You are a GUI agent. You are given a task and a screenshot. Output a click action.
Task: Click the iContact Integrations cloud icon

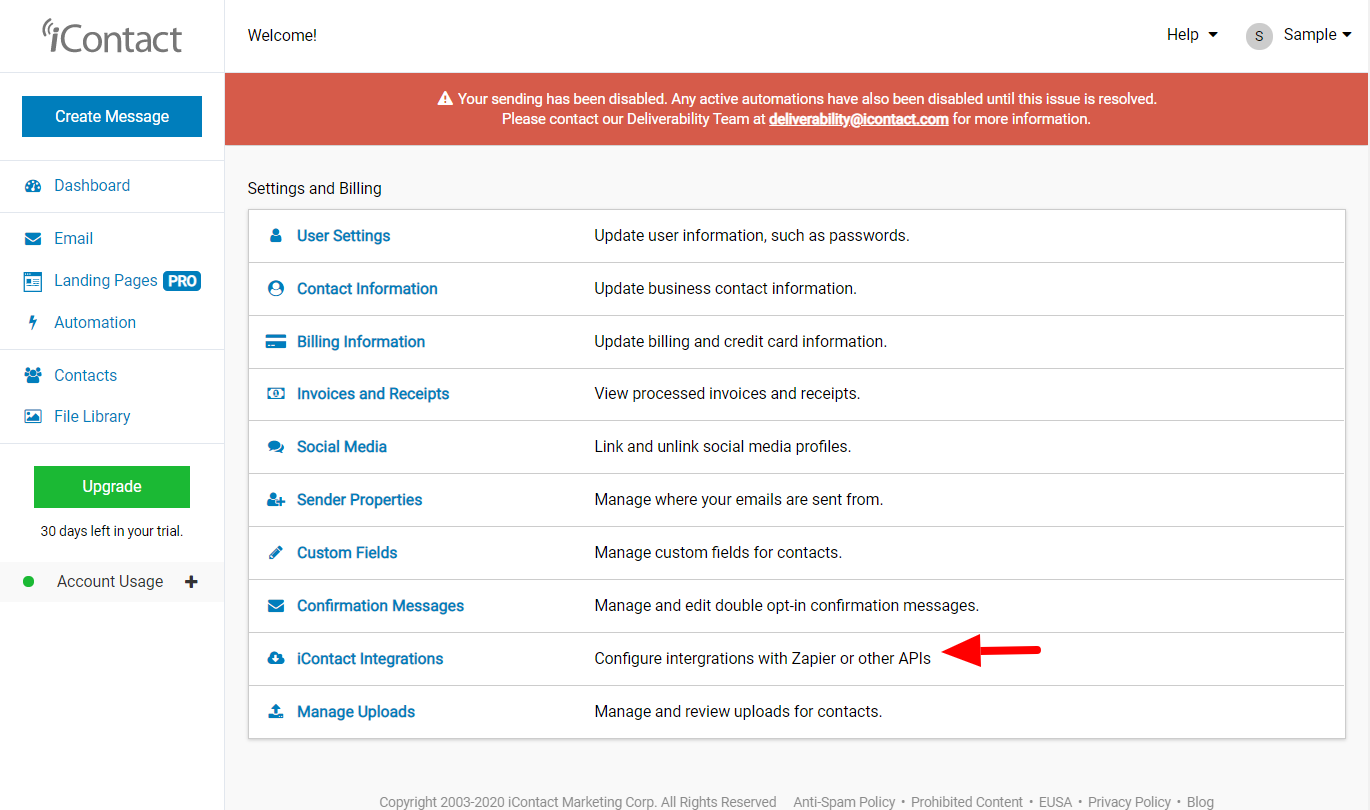(x=276, y=659)
